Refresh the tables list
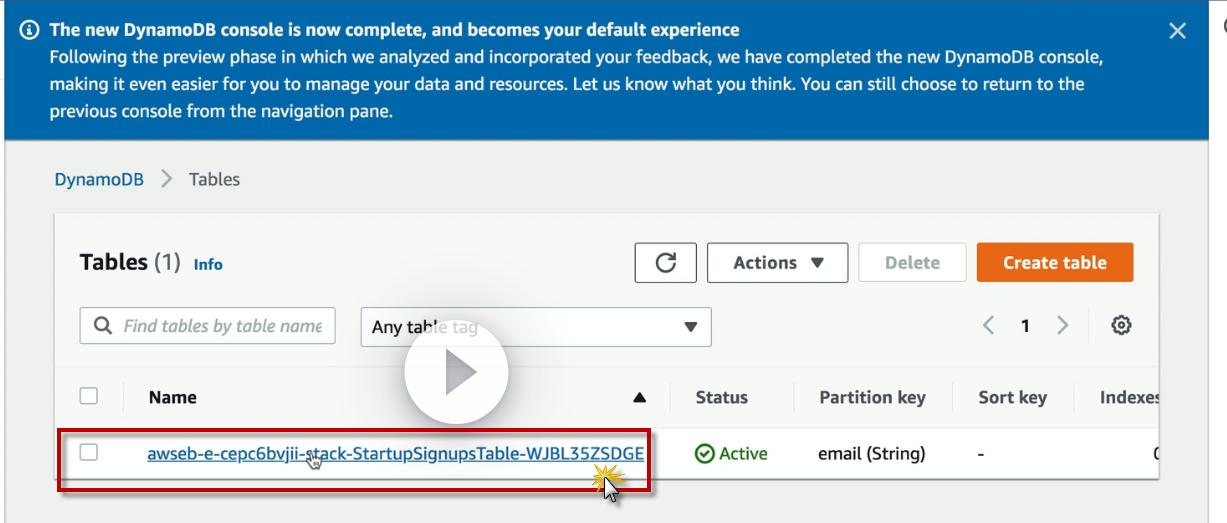 (665, 263)
